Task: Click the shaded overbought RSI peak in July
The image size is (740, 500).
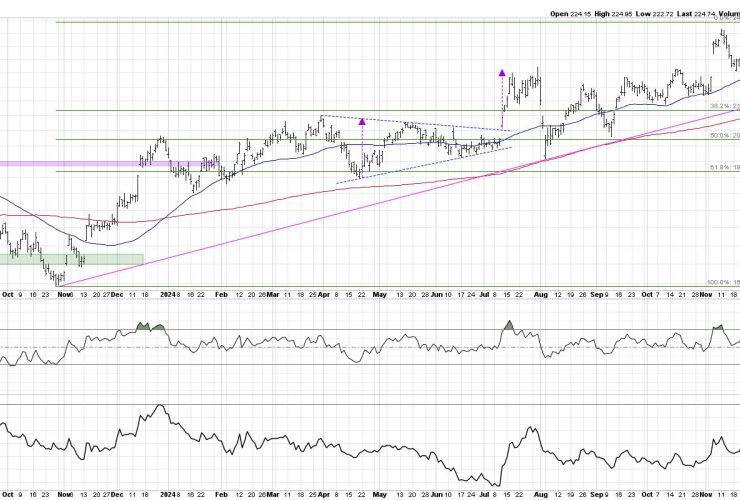Action: tap(509, 325)
